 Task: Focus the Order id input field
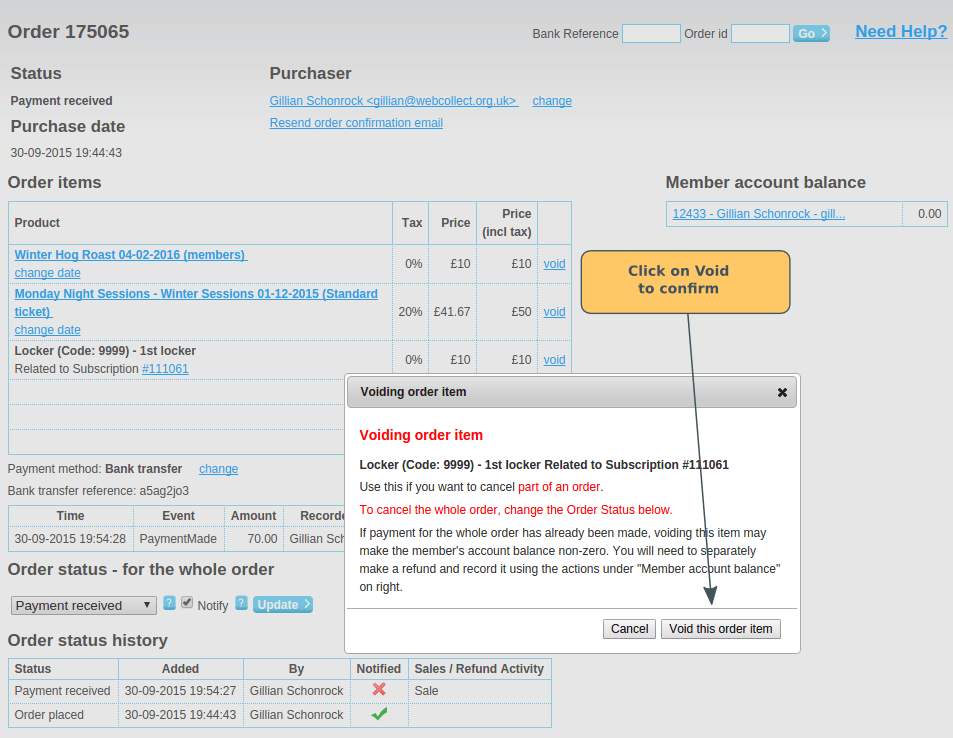(x=760, y=33)
